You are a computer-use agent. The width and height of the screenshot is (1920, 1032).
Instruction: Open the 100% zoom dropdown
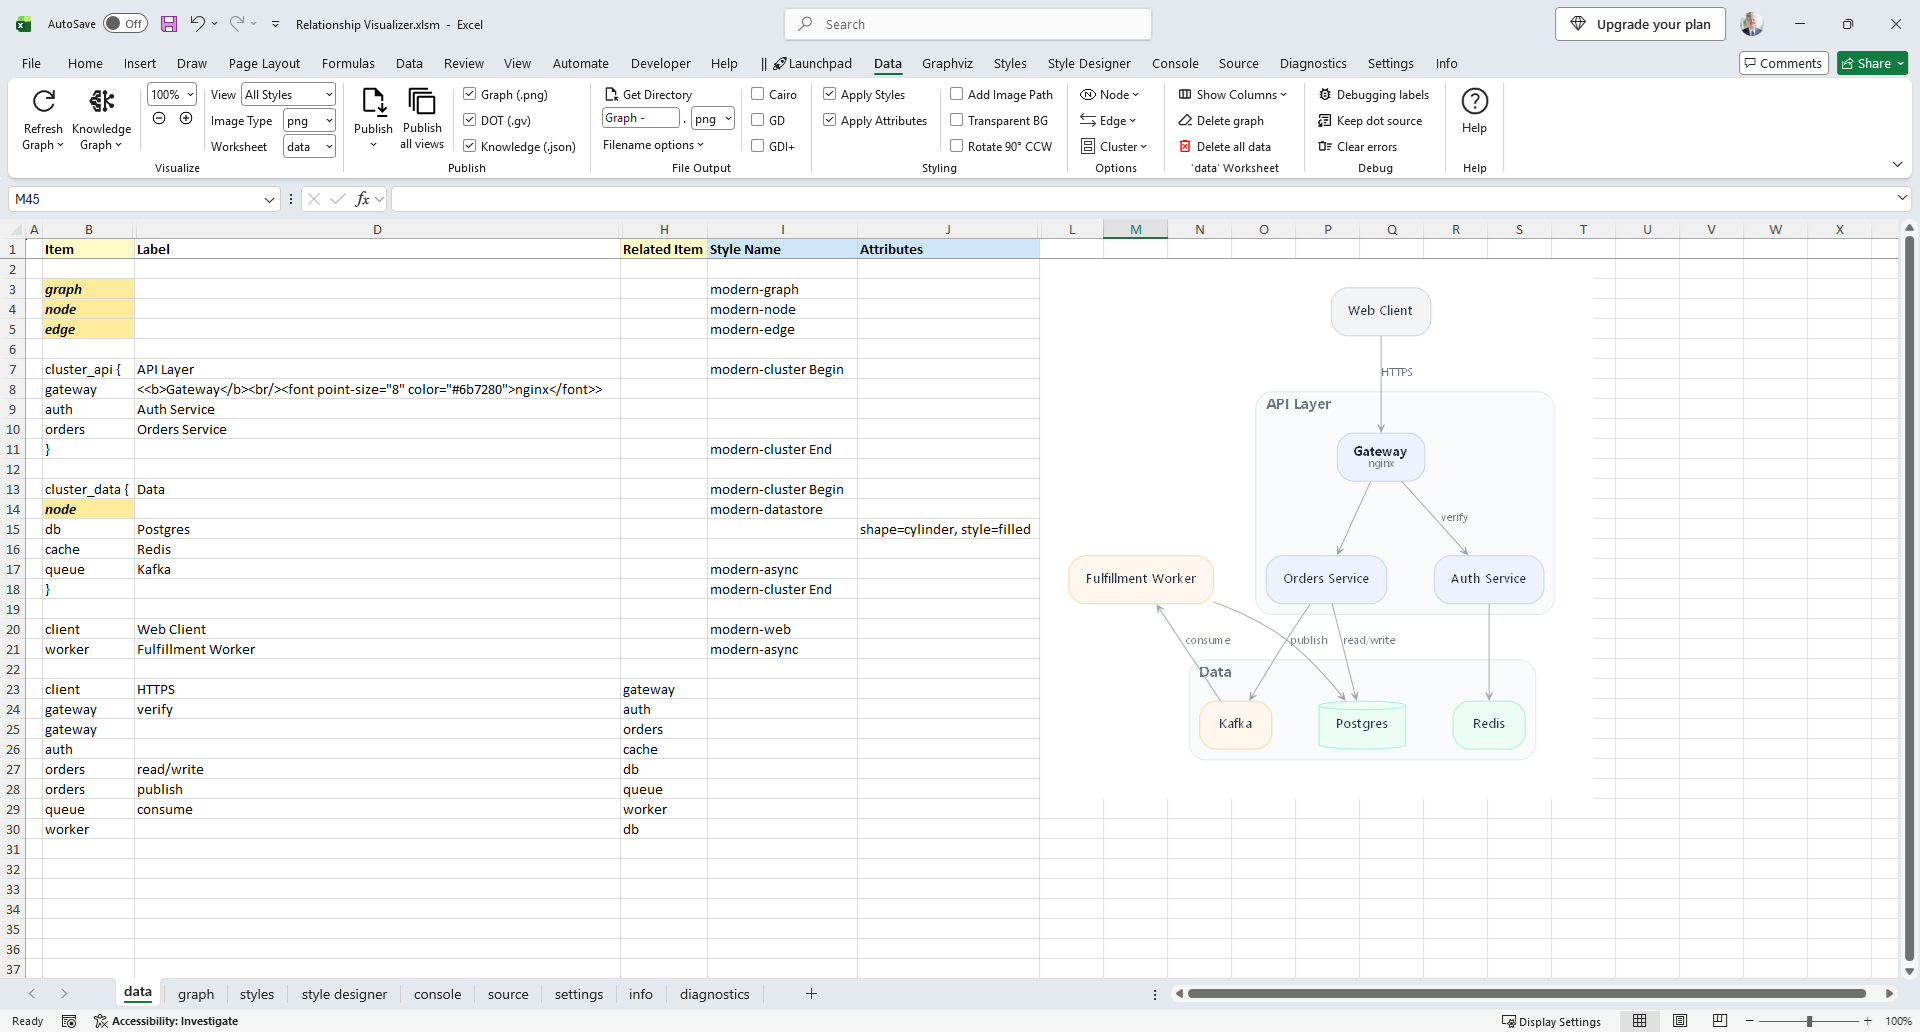[190, 94]
